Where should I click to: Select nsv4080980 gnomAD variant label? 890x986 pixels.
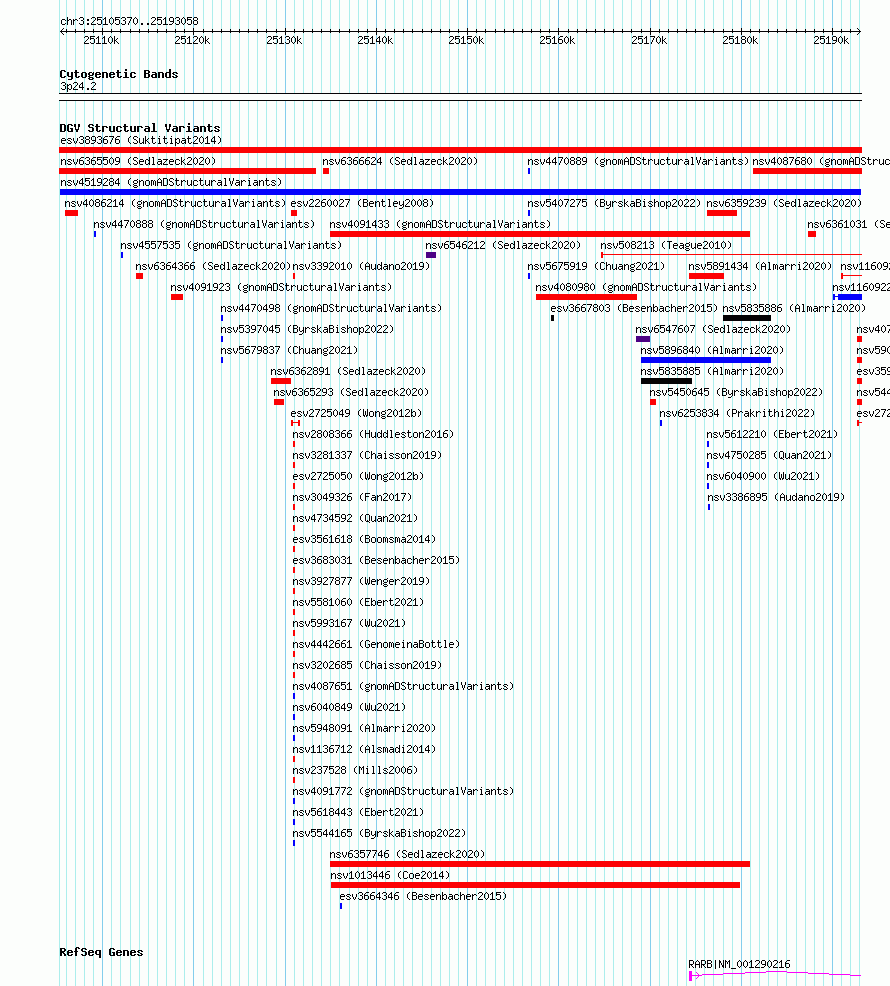tap(647, 287)
